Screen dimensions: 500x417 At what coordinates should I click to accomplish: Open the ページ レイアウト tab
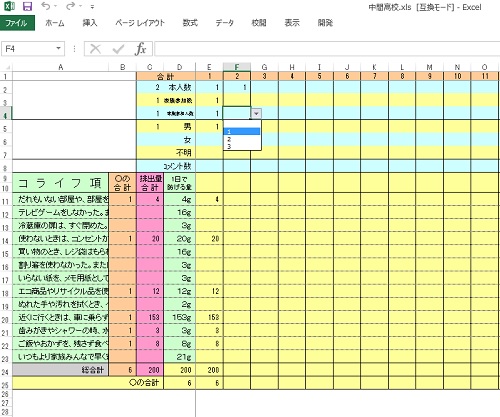tap(140, 23)
